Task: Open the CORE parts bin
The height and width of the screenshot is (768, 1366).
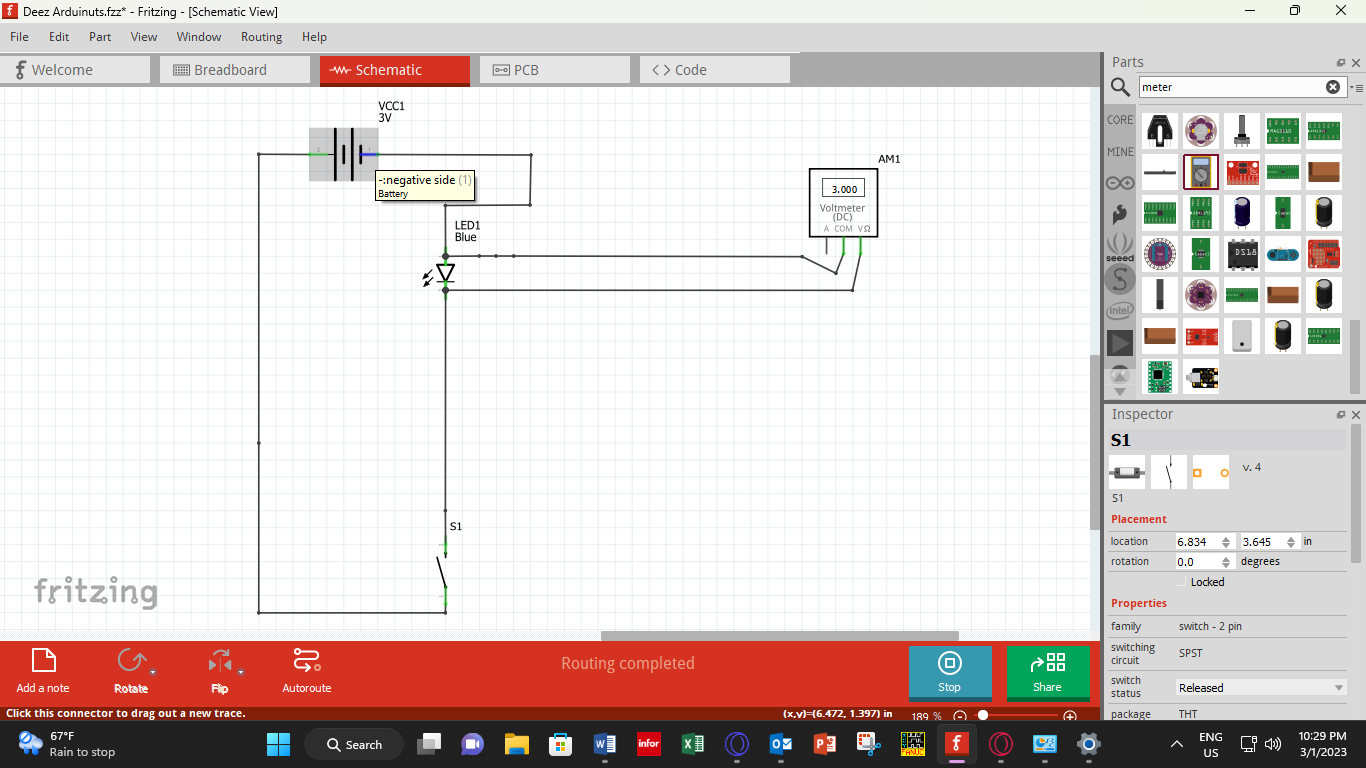Action: [x=1119, y=119]
